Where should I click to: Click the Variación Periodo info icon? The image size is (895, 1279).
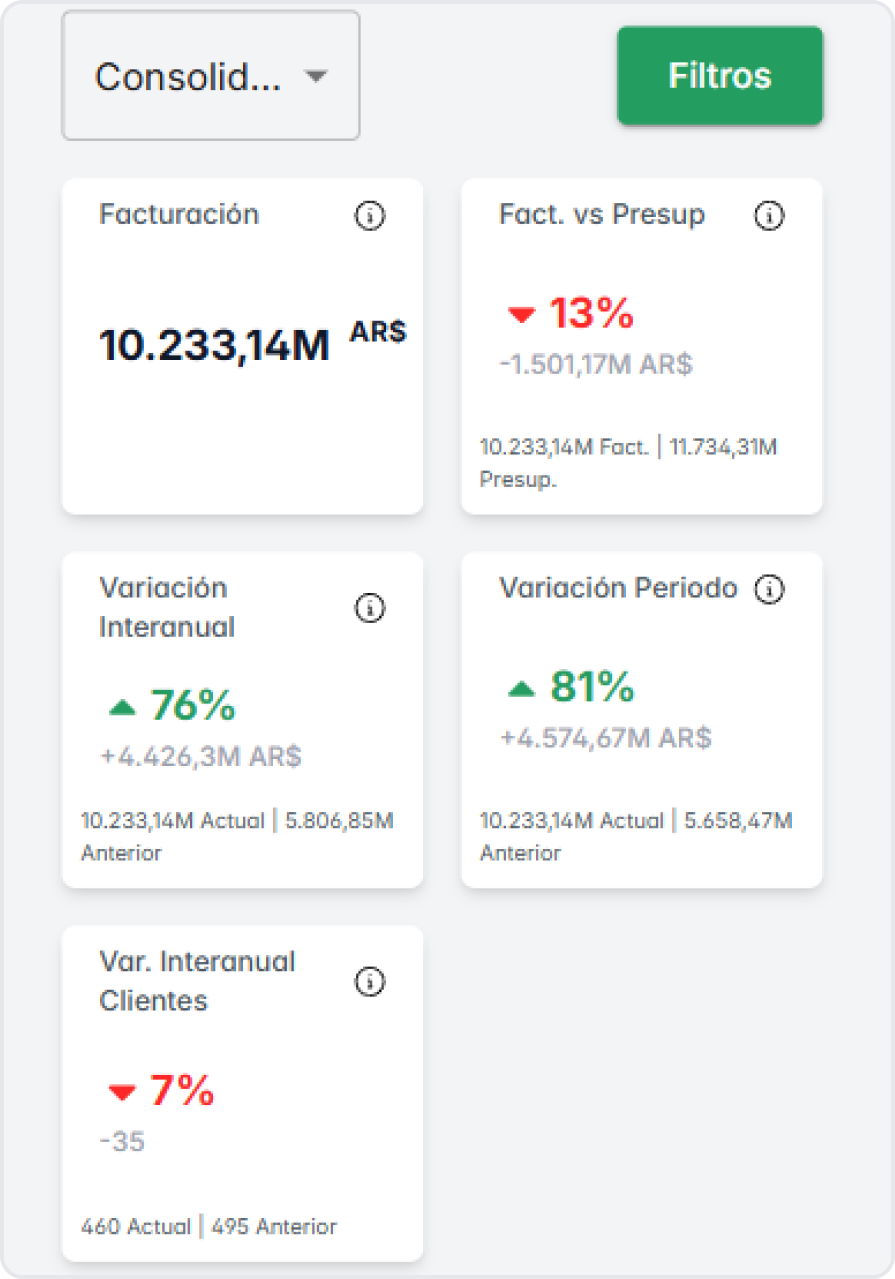pos(769,589)
